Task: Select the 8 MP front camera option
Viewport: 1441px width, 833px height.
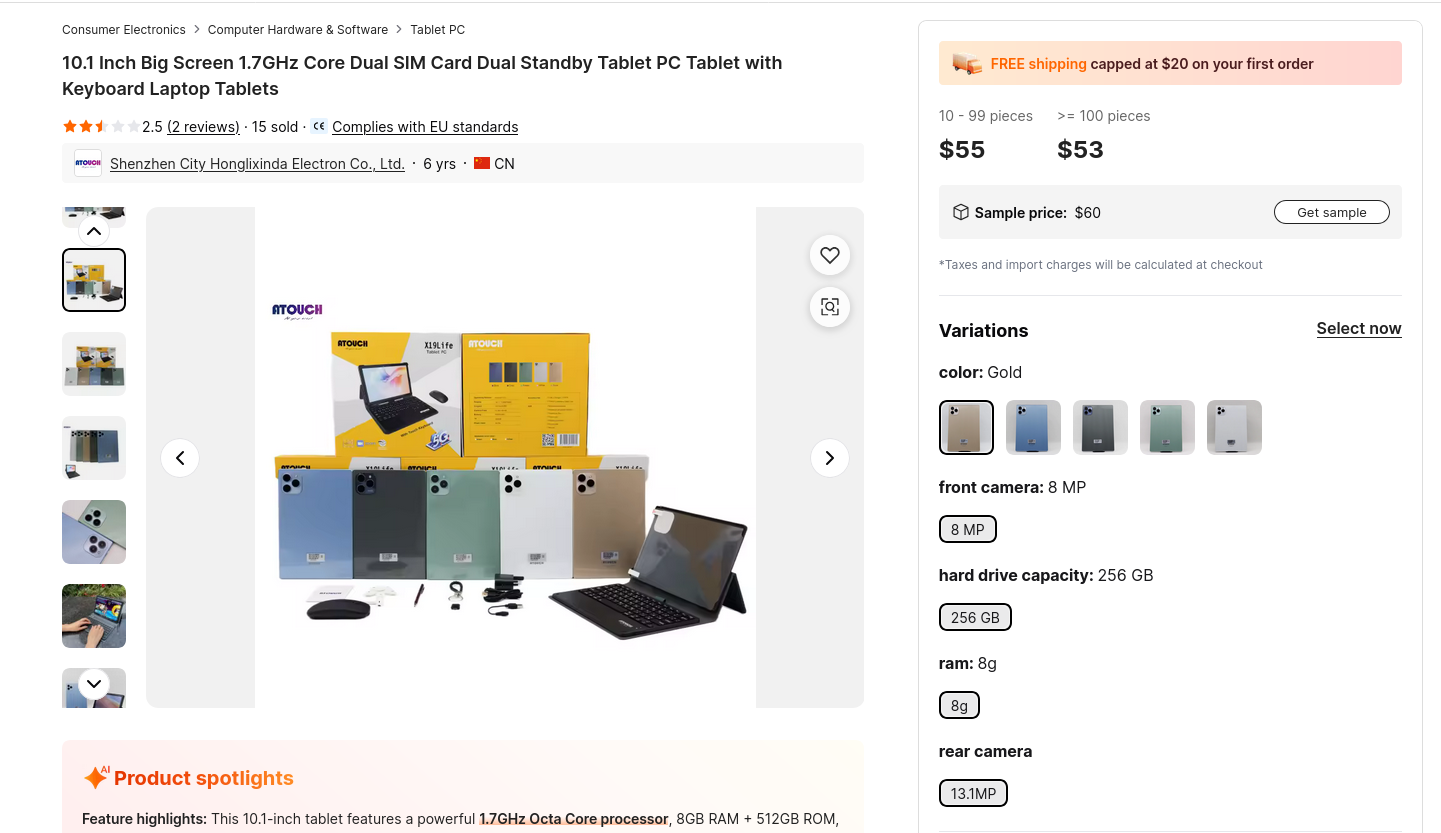Action: (x=967, y=530)
